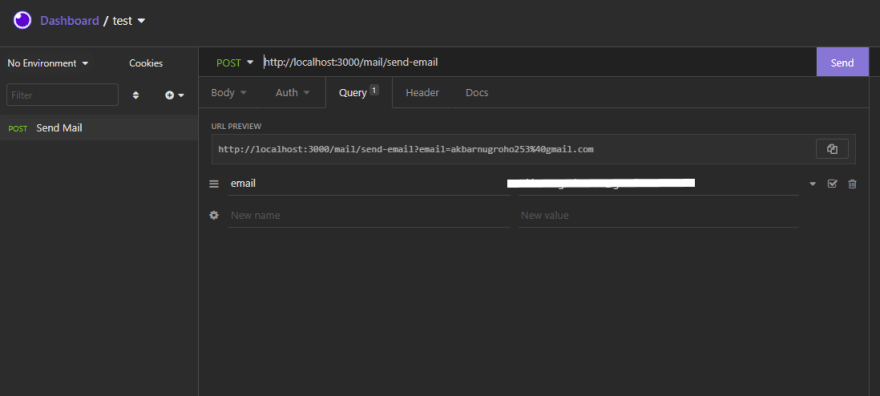Switch to the Header tab
Screen dimensions: 880x396
click(422, 93)
